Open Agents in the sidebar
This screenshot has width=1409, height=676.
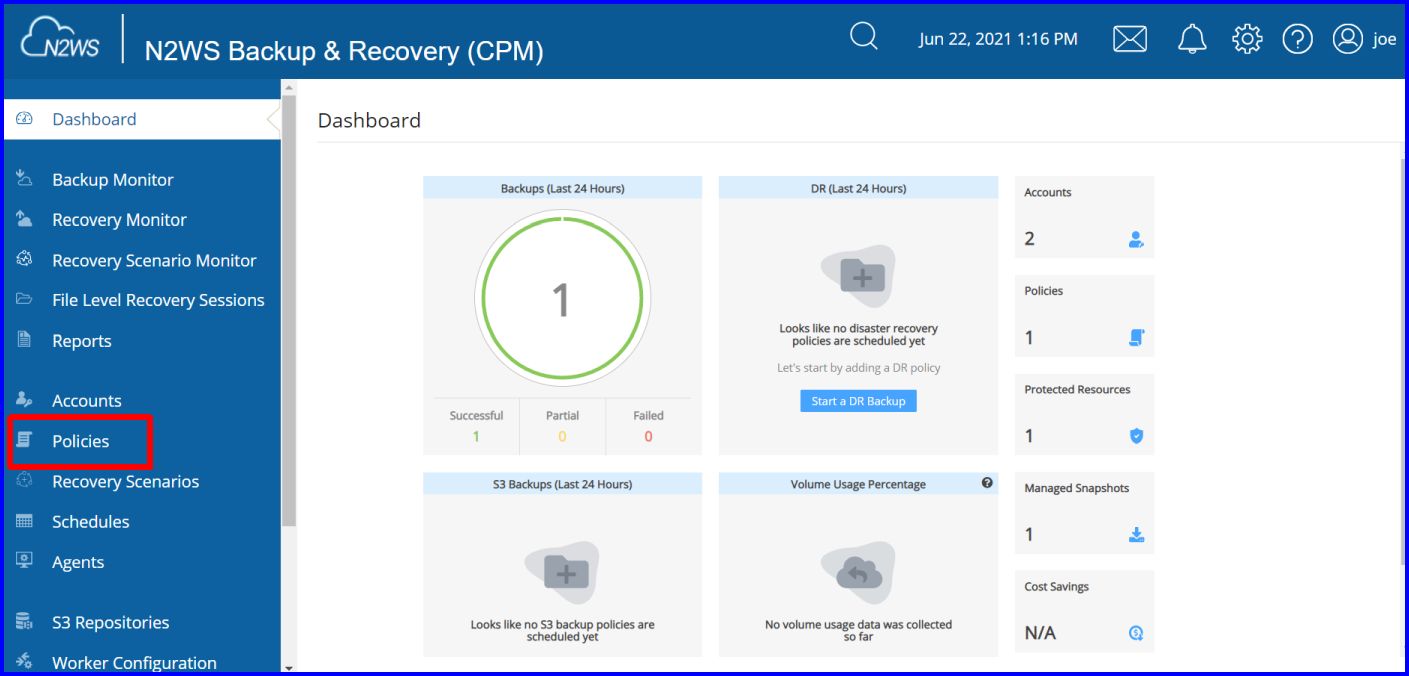78,562
